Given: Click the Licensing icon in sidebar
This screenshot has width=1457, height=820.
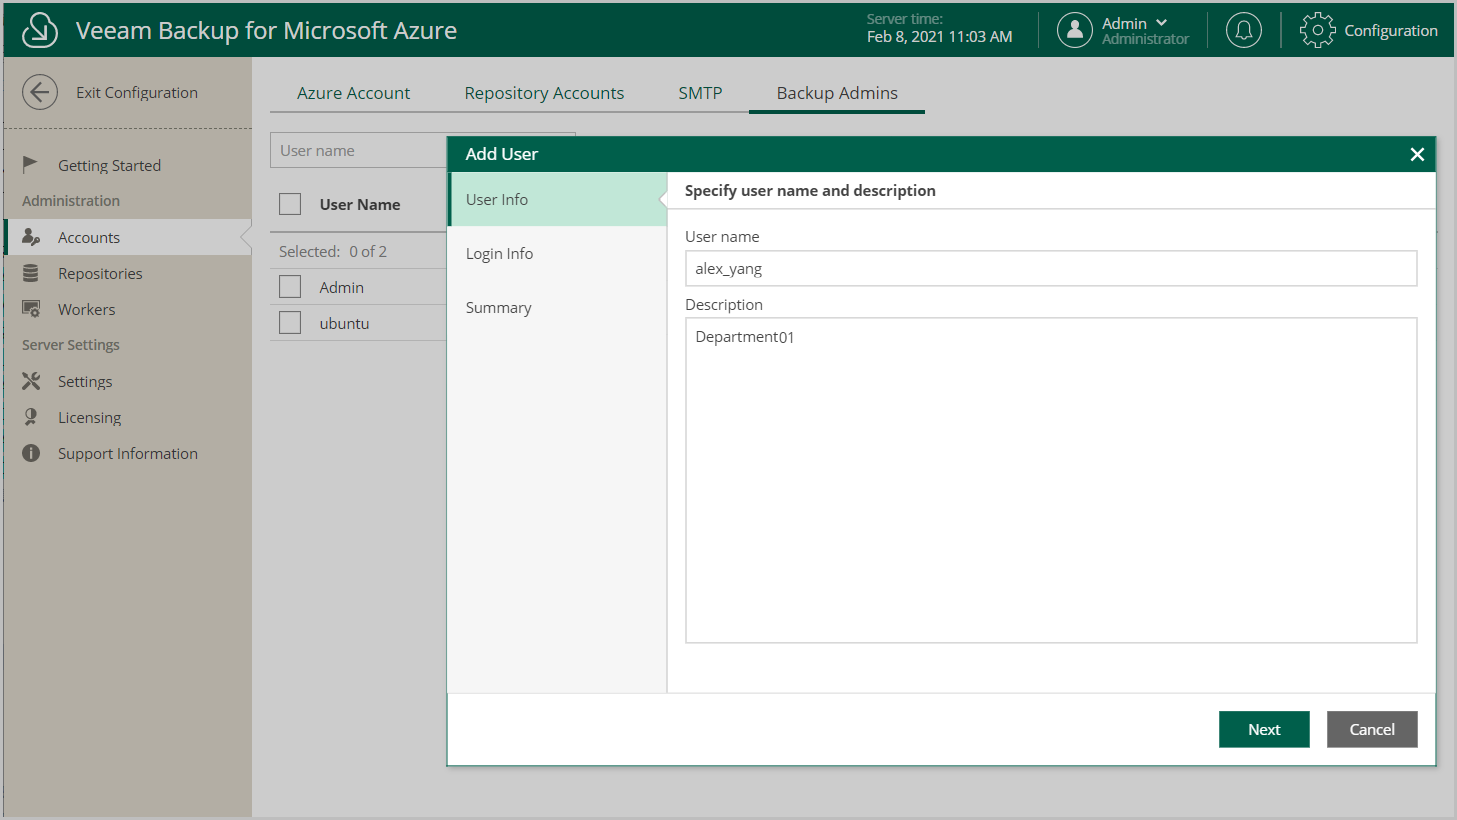Looking at the screenshot, I should [31, 417].
